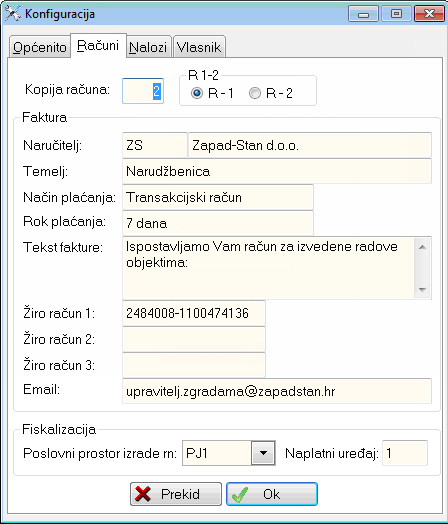This screenshot has width=448, height=524.
Task: Click the Konfiguracija app icon in title bar
Action: coord(12,14)
